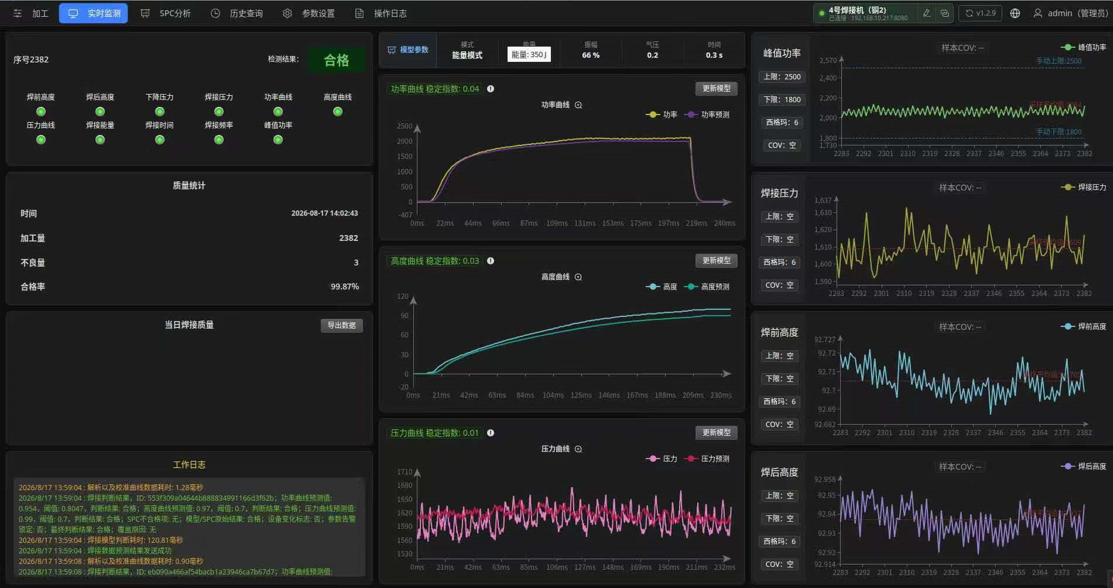Click the green connection status dot for 4号焊接机
The width and height of the screenshot is (1113, 588).
pos(822,13)
